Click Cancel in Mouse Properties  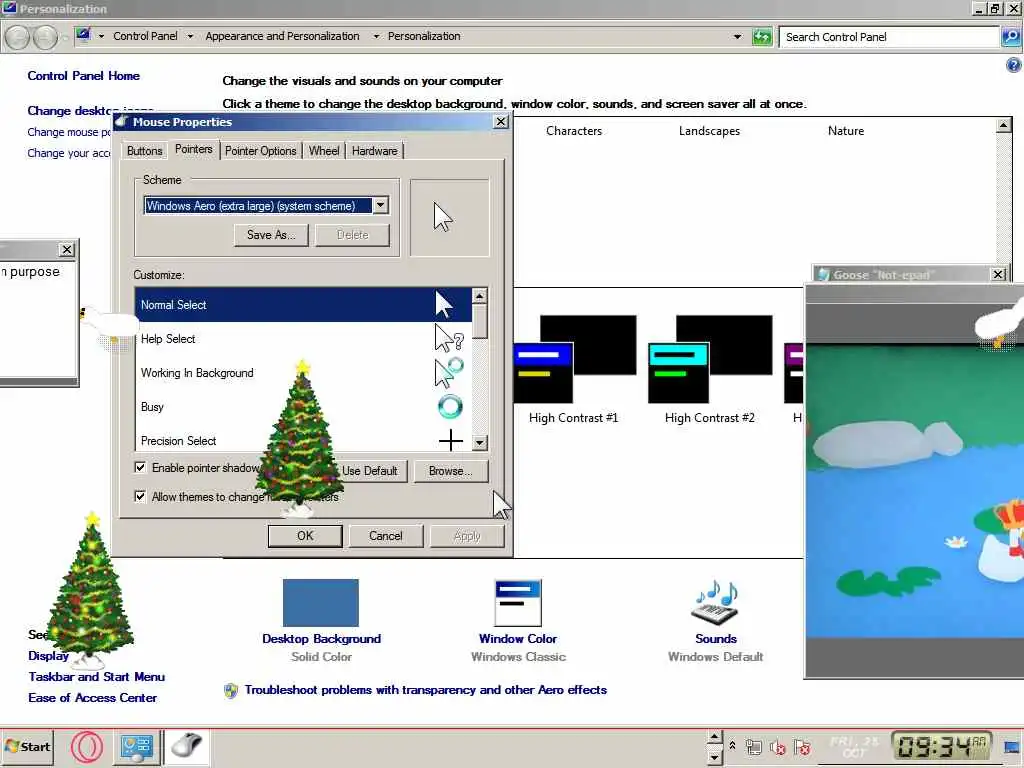coord(385,536)
